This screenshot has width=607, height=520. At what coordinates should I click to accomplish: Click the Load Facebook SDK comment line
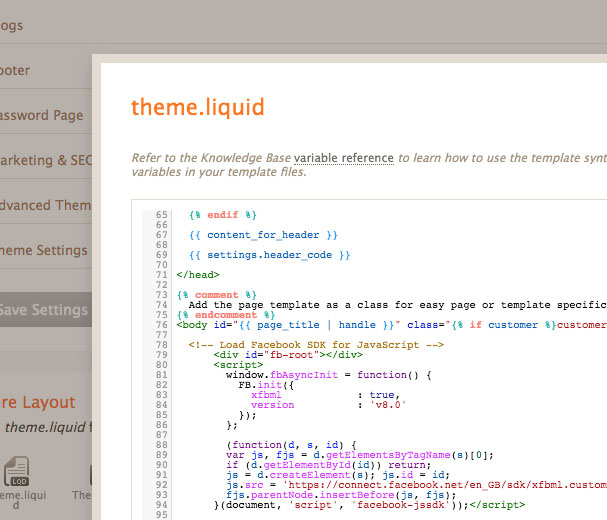point(316,345)
